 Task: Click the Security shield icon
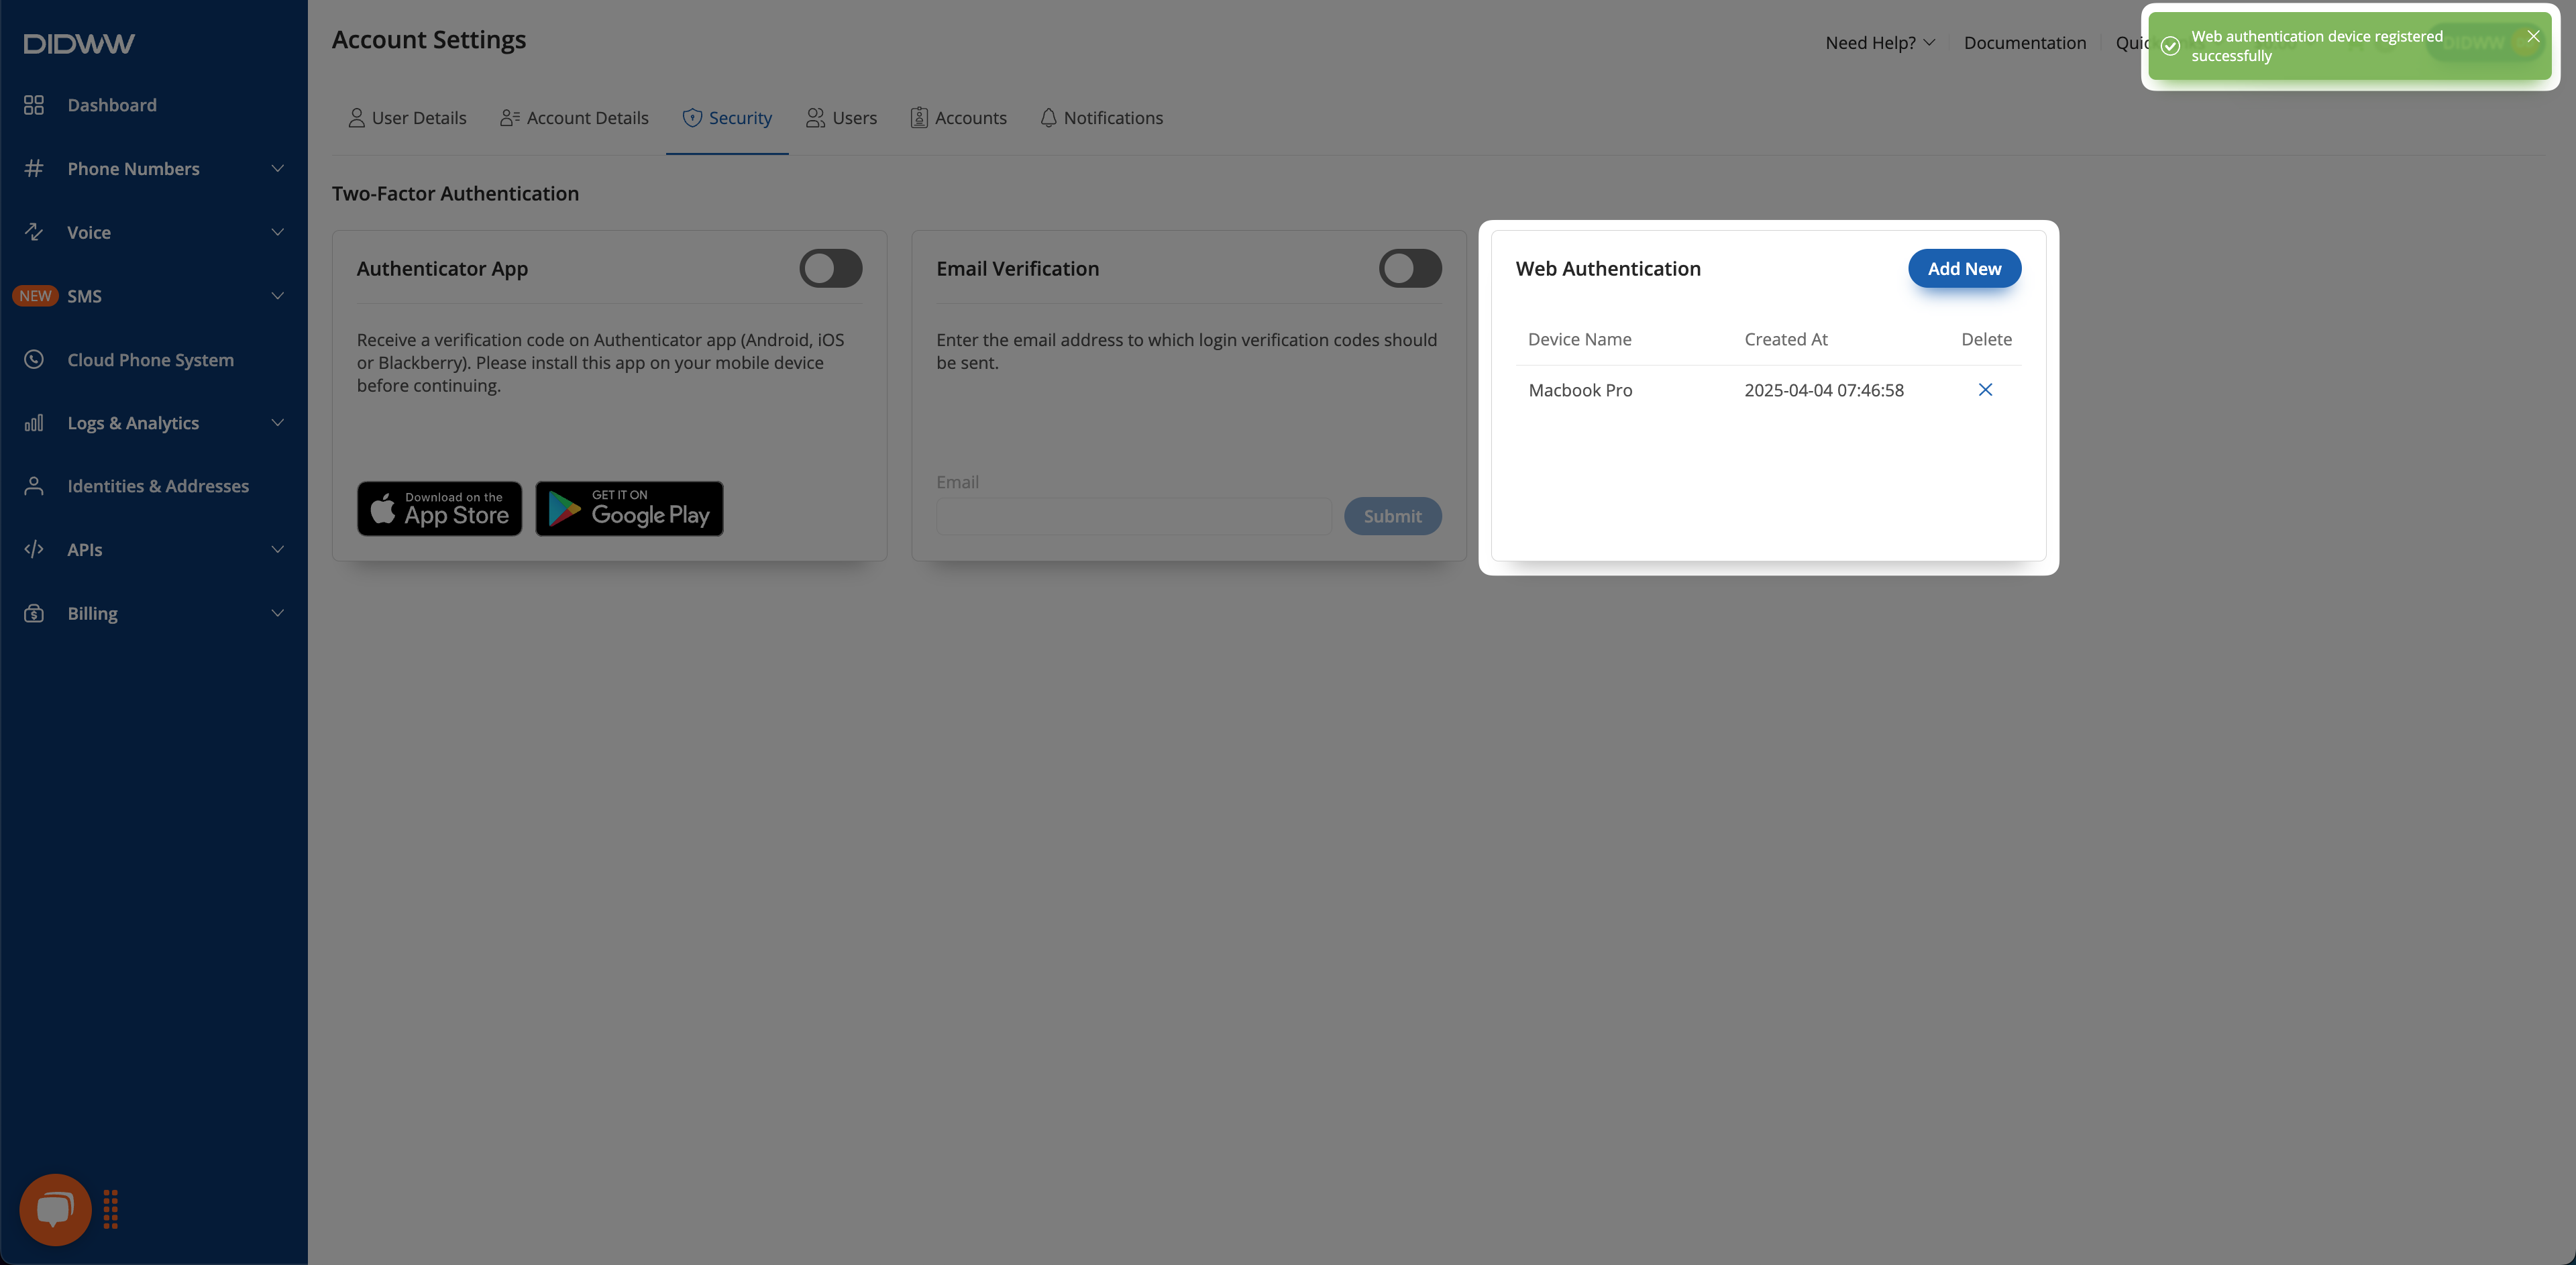(692, 118)
